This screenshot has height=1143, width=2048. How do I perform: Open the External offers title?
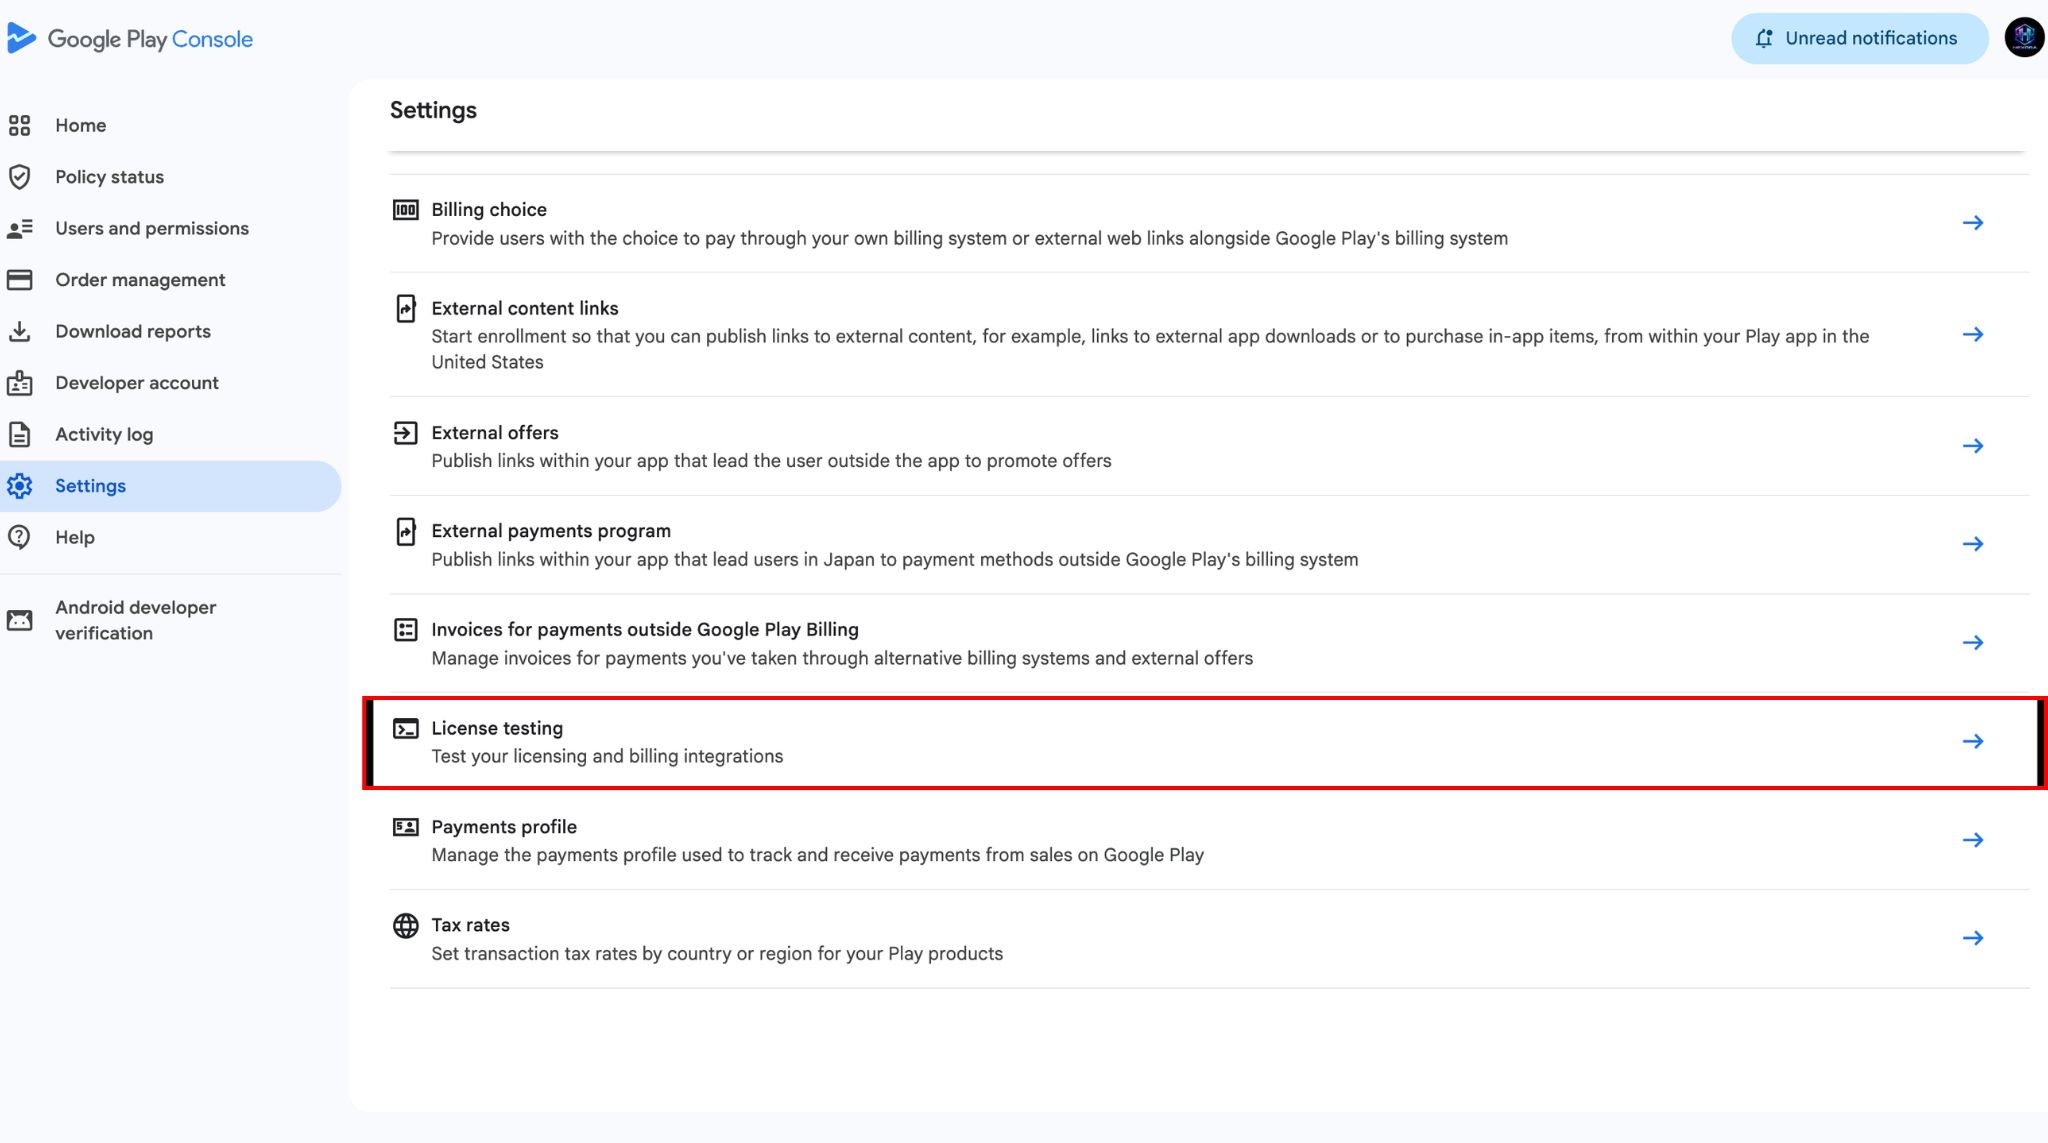[x=495, y=432]
